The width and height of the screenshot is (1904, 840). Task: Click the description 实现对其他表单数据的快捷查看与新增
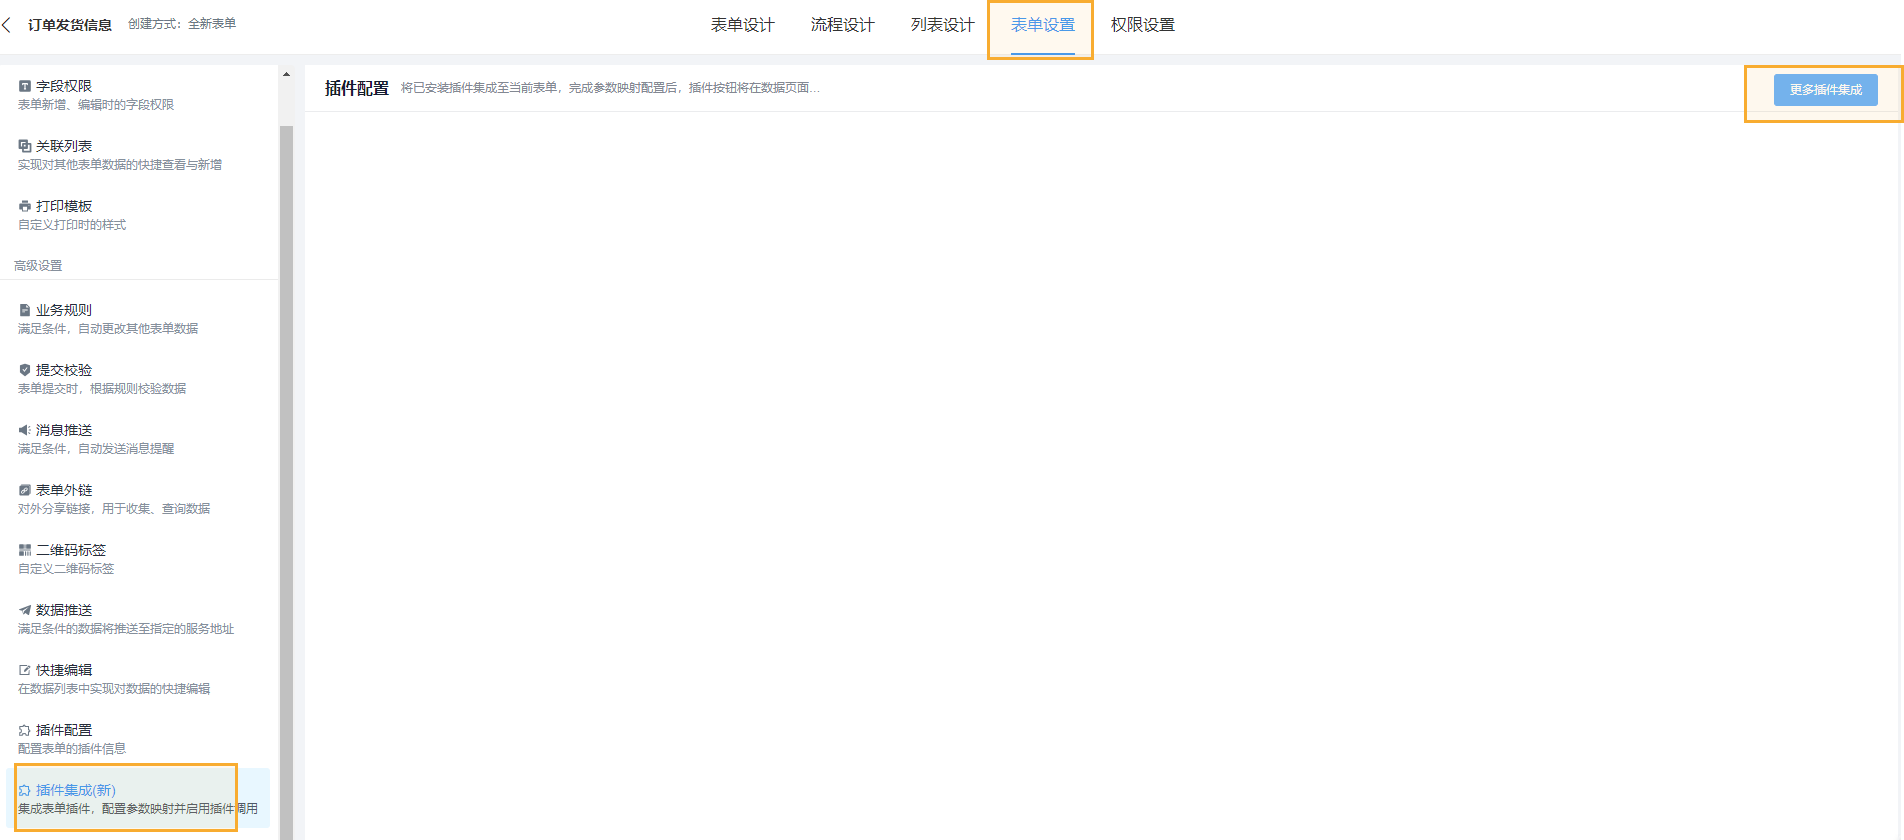pos(120,165)
